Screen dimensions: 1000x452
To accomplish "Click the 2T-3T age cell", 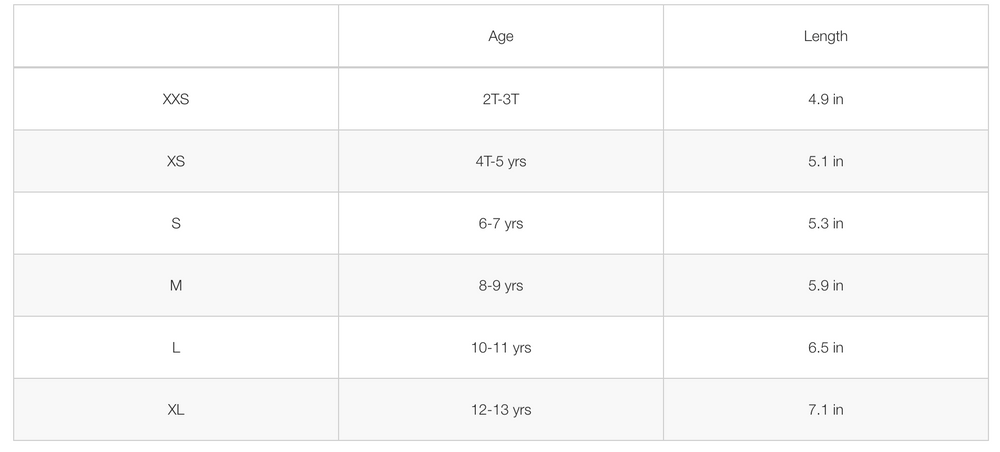I will point(501,99).
